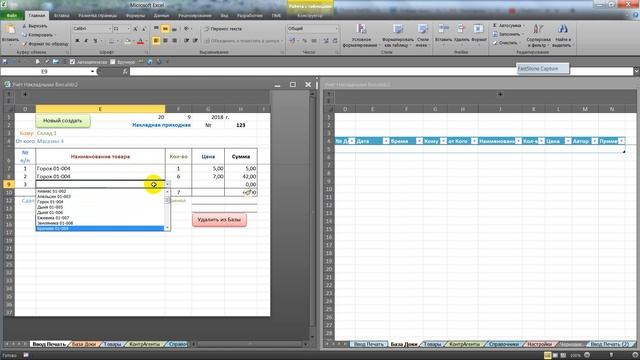This screenshot has height=360, width=640.
Task: Expand the Name Box dropdown arrow
Action: tap(93, 71)
